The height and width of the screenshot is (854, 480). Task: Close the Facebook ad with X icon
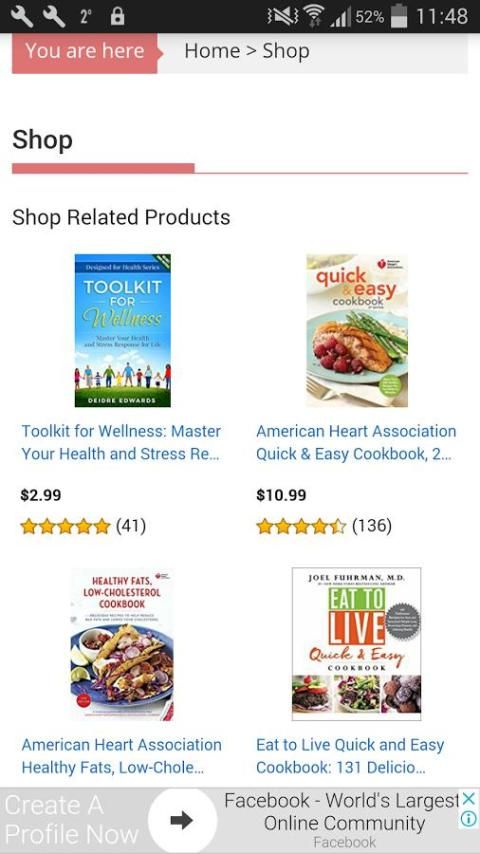pos(468,799)
